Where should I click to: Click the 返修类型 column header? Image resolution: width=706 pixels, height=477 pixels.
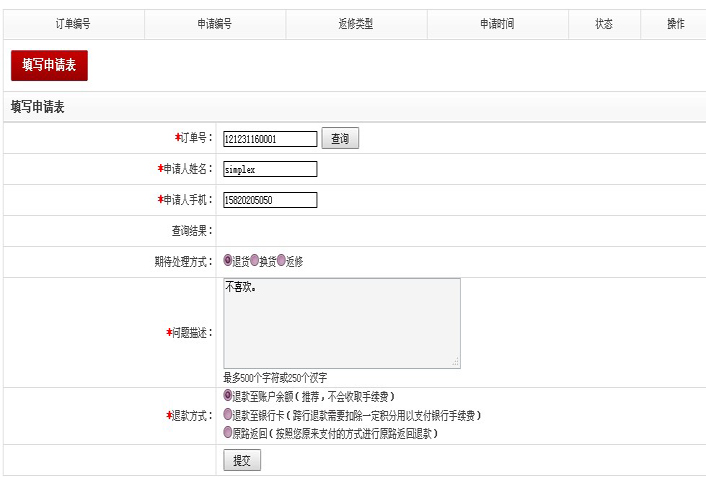coord(355,24)
